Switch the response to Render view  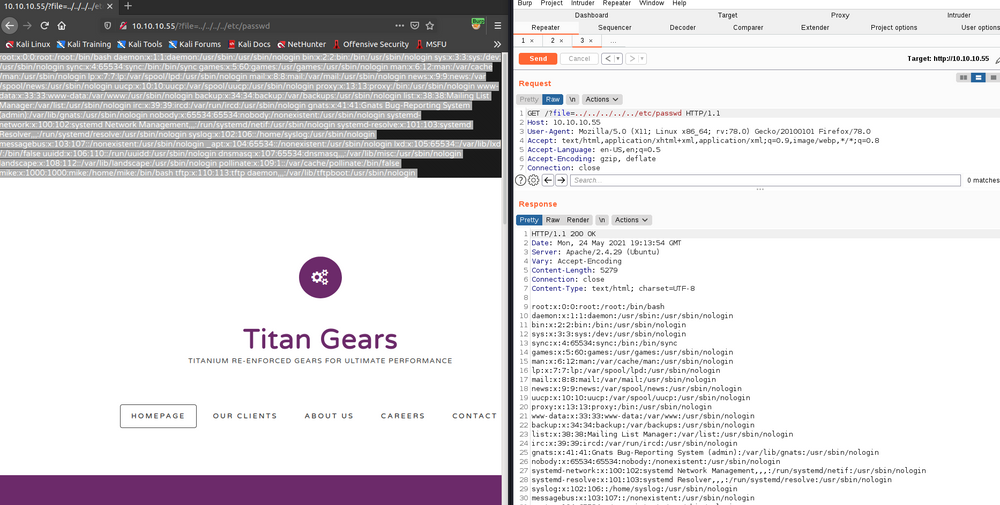(578, 219)
